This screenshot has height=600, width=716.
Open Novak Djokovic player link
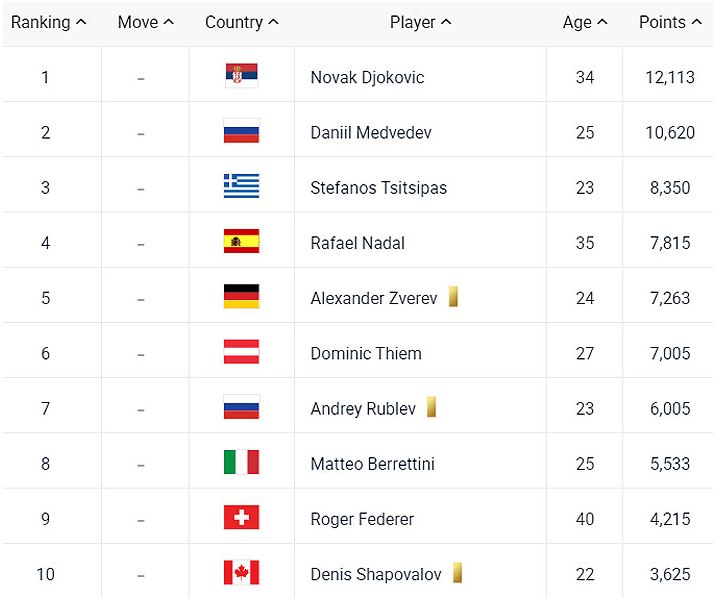[x=367, y=77]
